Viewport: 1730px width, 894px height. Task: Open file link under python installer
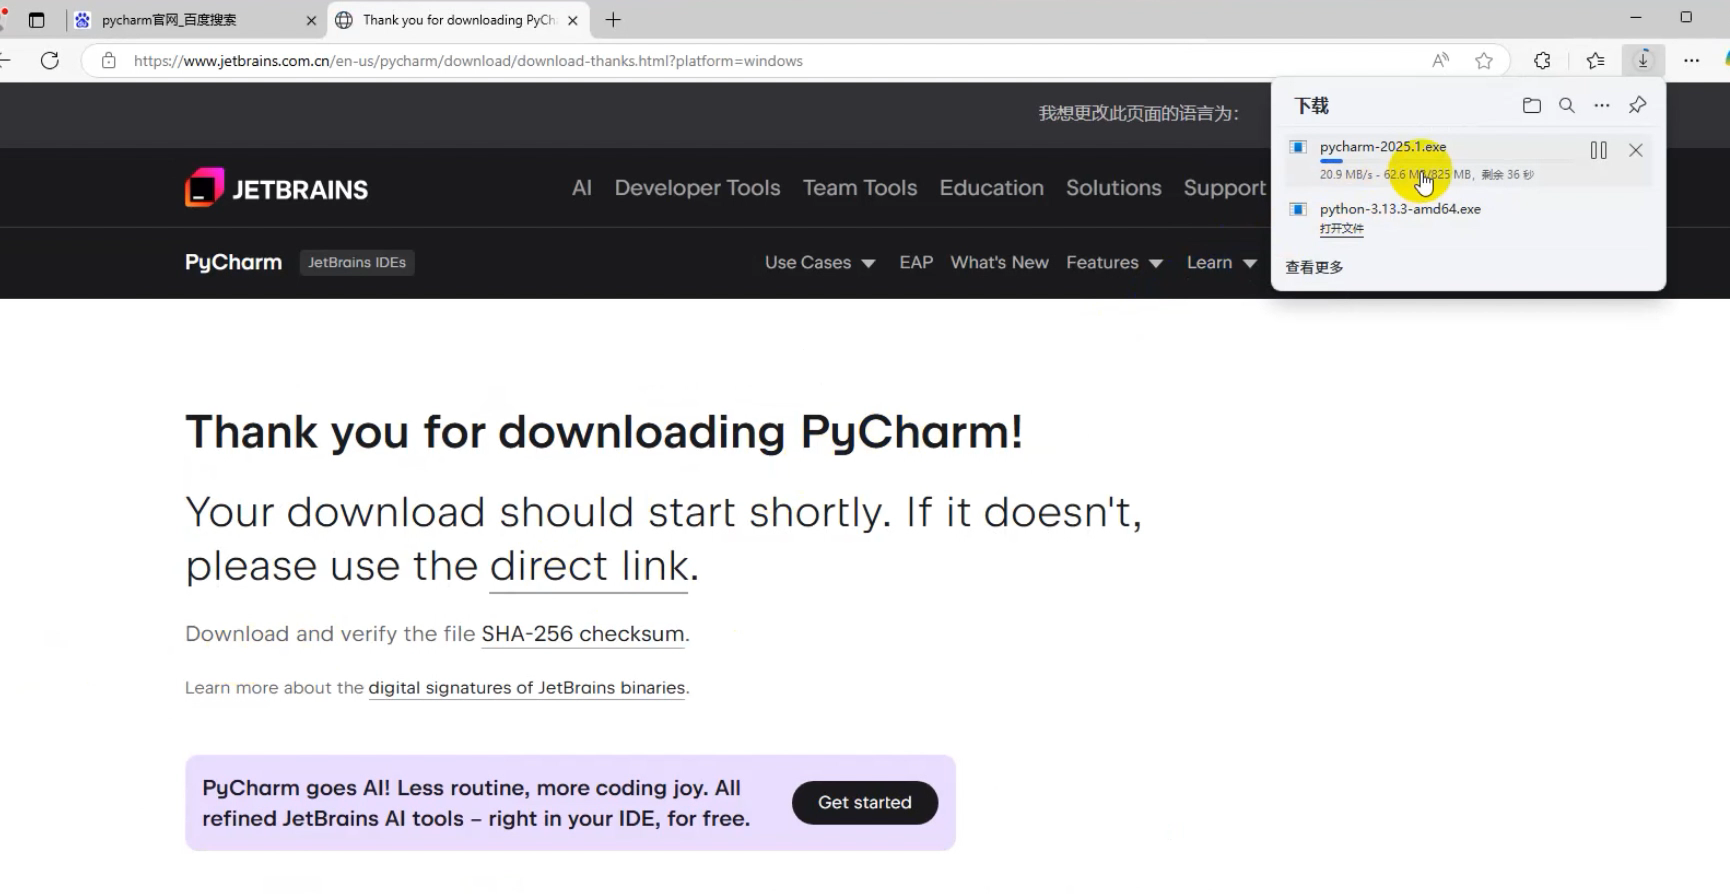(x=1341, y=229)
